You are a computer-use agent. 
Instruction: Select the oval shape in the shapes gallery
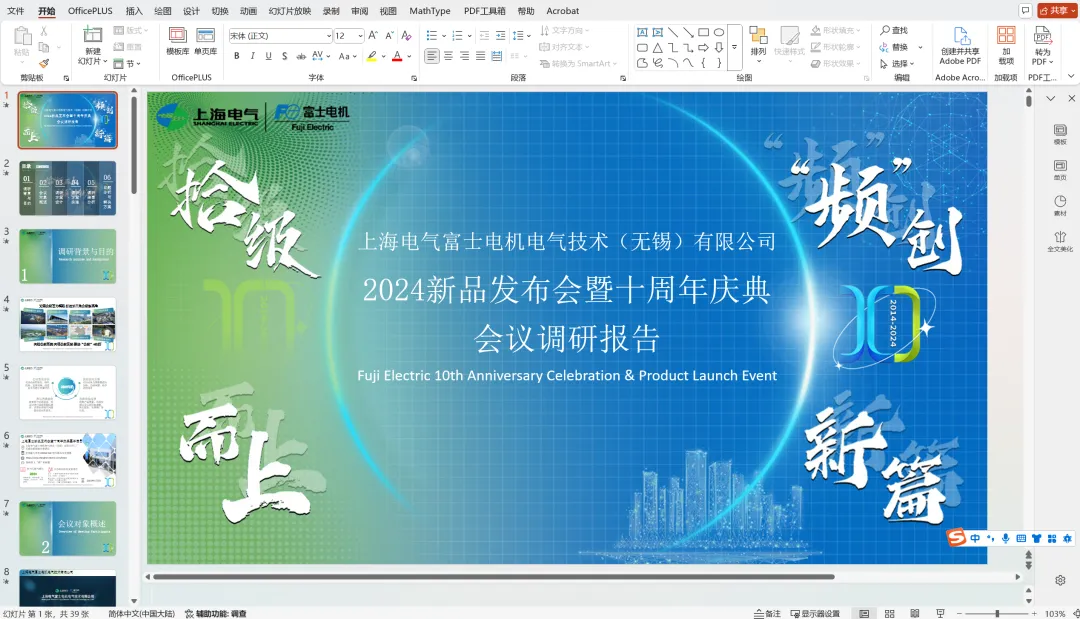pyautogui.click(x=718, y=32)
